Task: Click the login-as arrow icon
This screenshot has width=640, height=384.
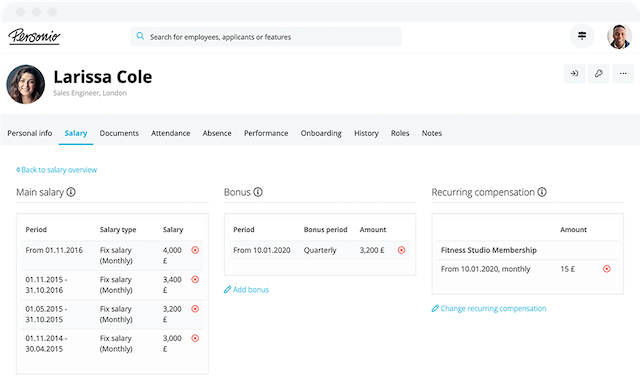Action: pyautogui.click(x=574, y=73)
